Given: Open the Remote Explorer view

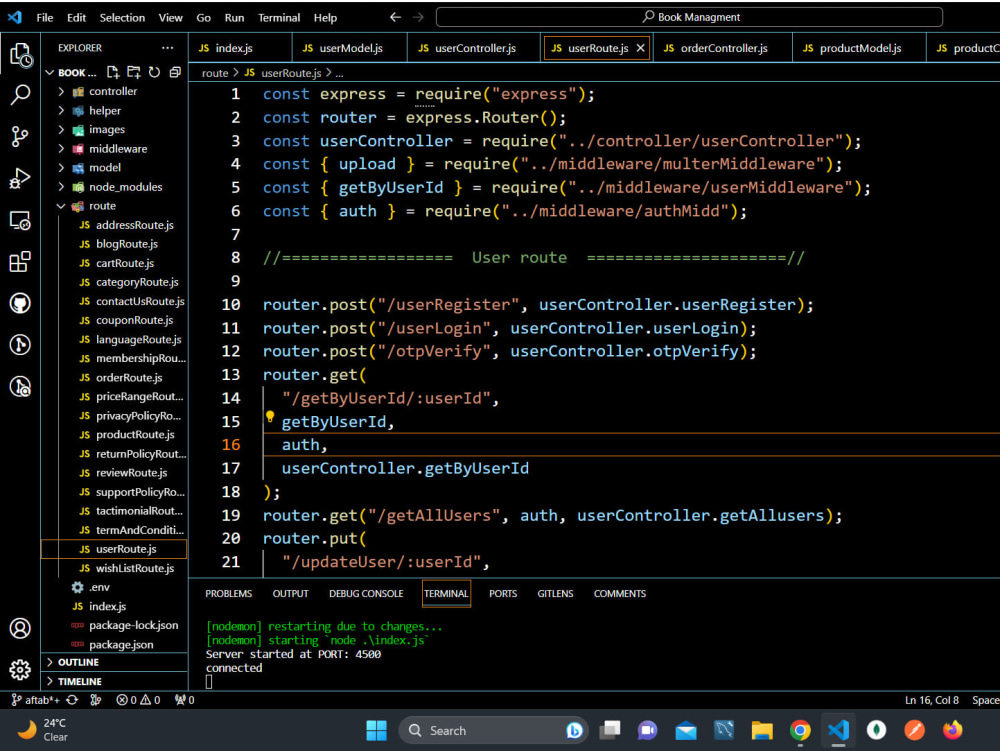Looking at the screenshot, I should (x=20, y=221).
